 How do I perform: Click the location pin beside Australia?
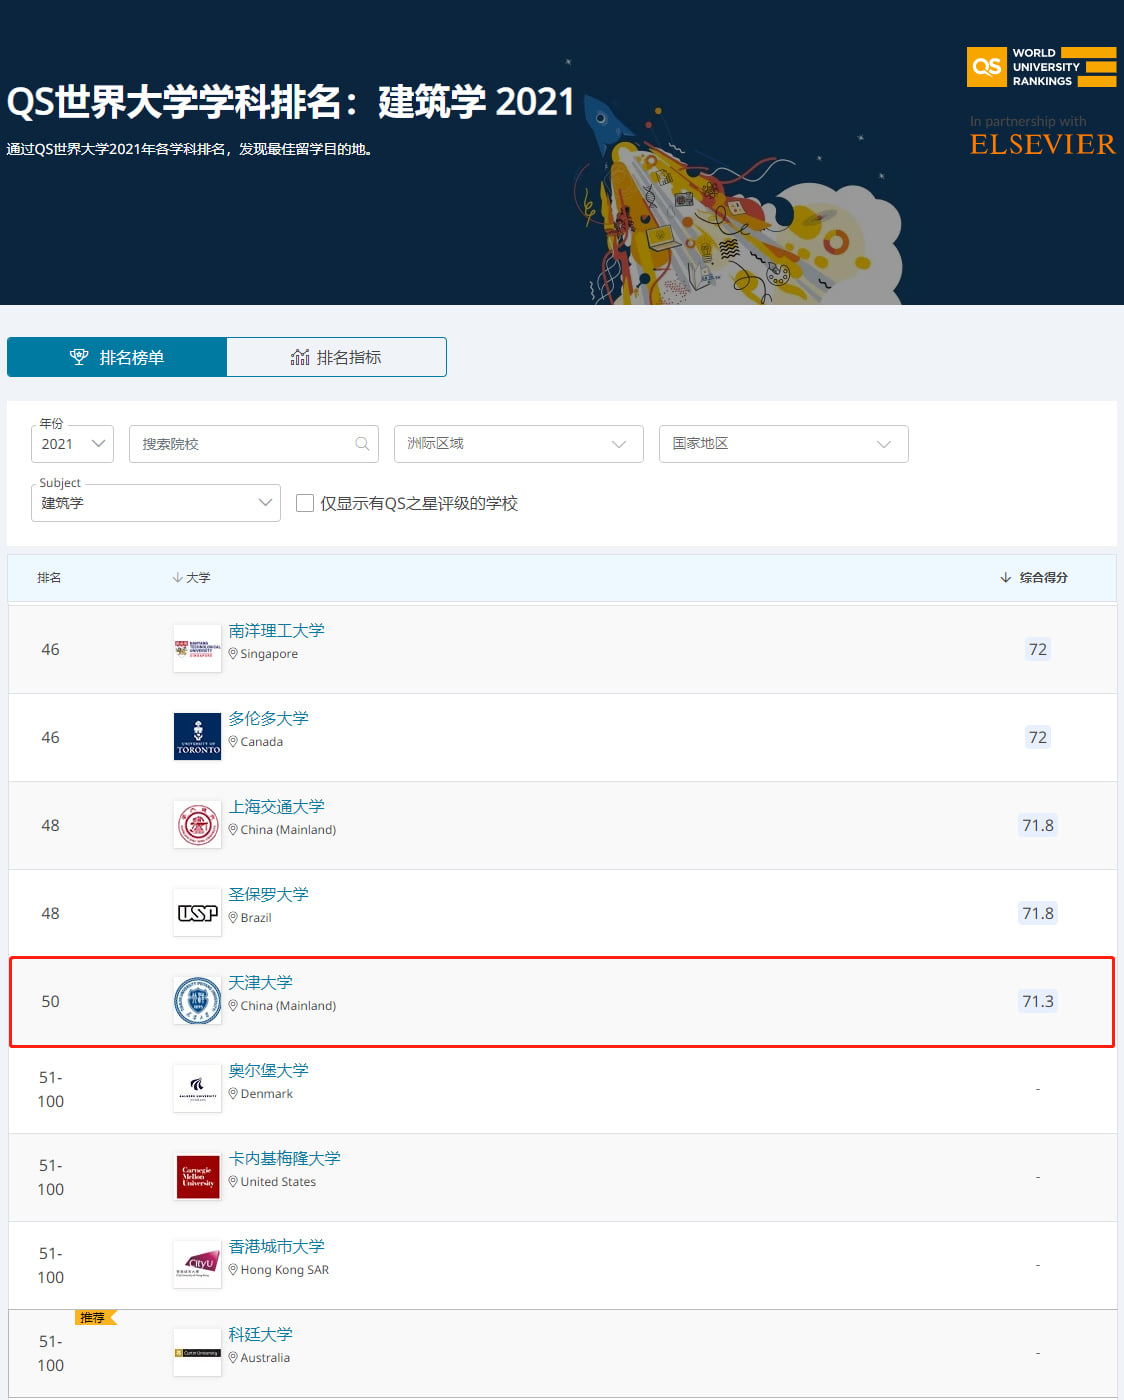coord(233,1358)
